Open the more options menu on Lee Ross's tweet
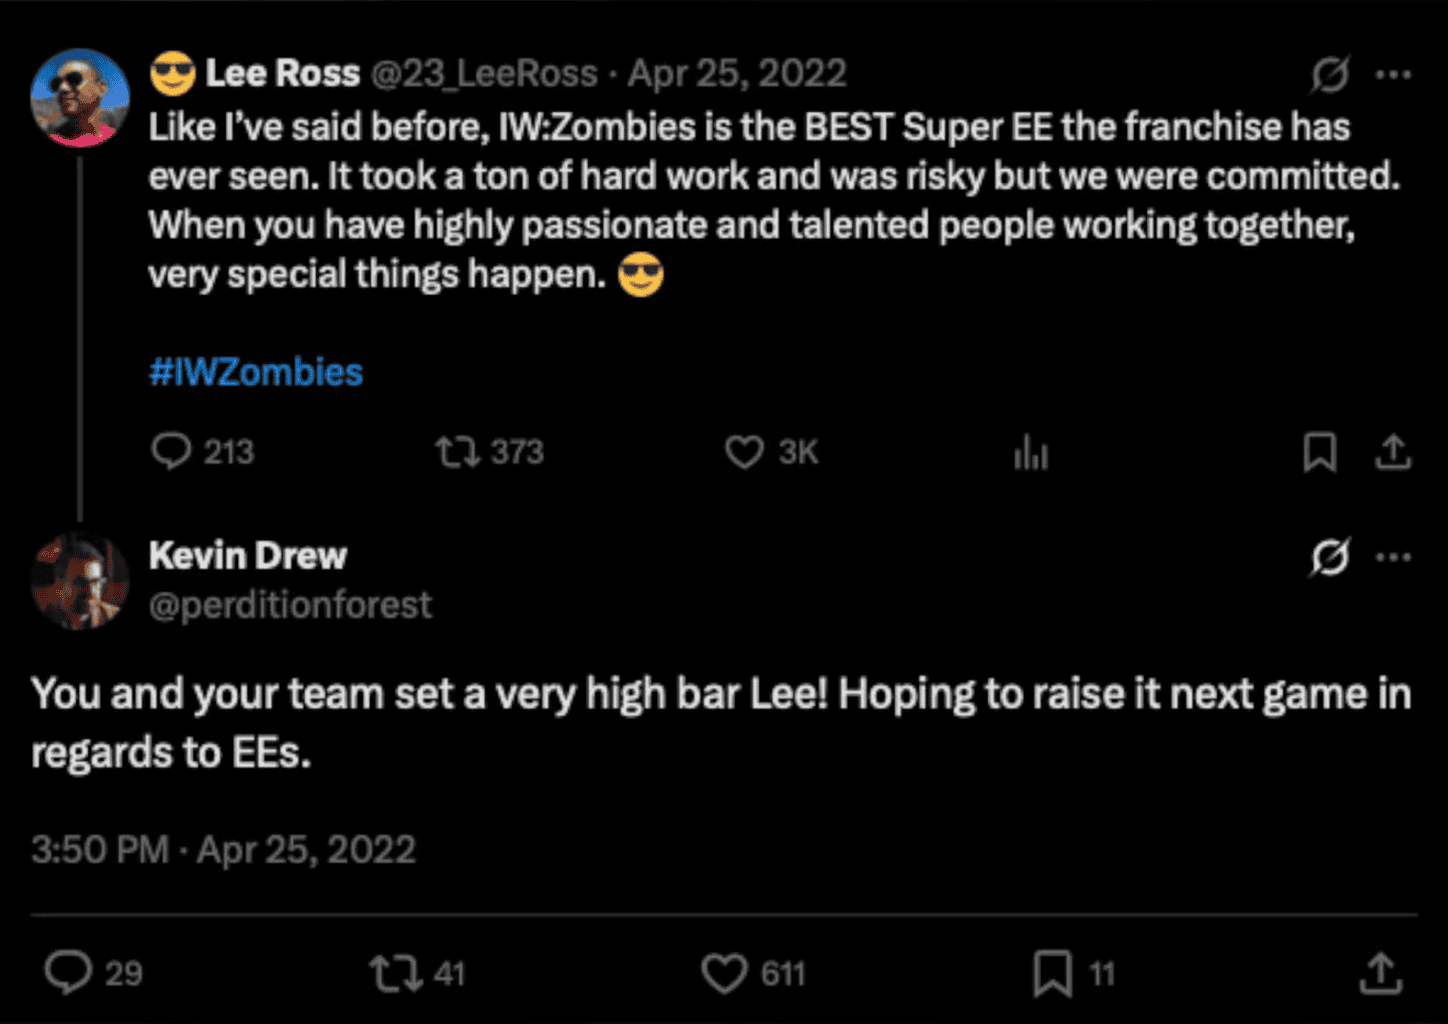The image size is (1448, 1024). (x=1394, y=73)
